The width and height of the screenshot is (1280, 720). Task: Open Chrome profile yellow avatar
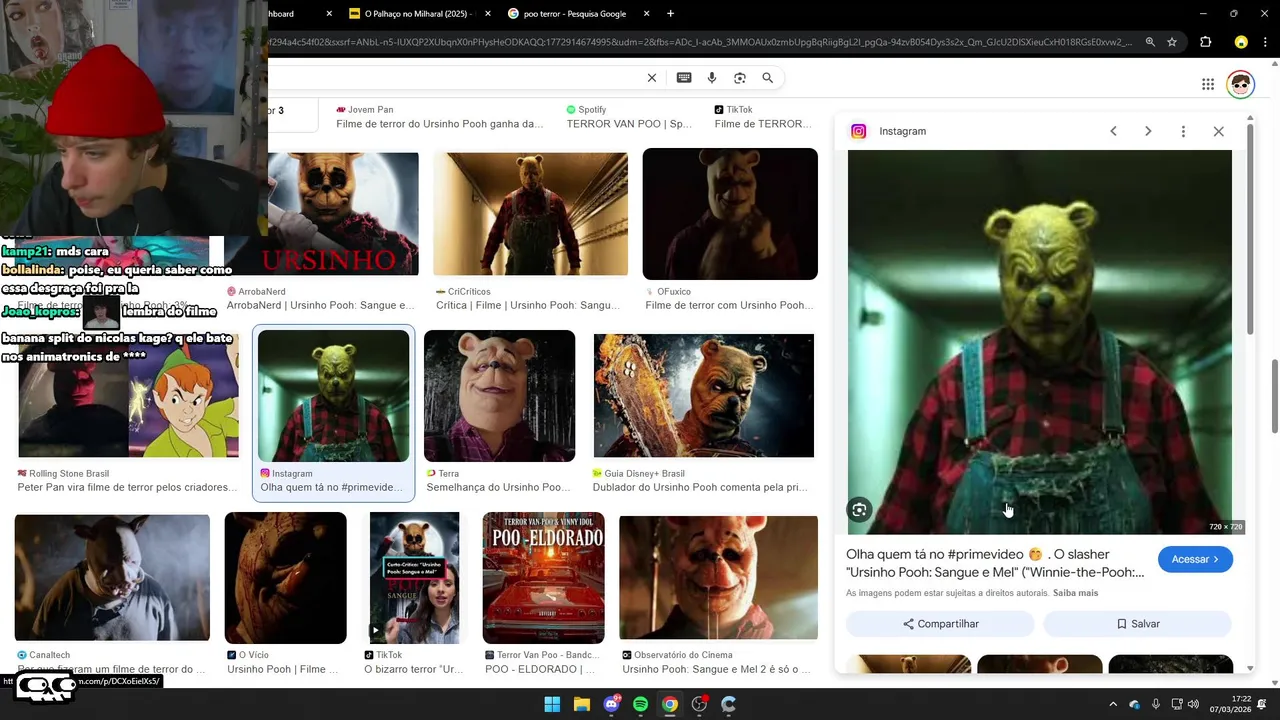tap(1241, 42)
